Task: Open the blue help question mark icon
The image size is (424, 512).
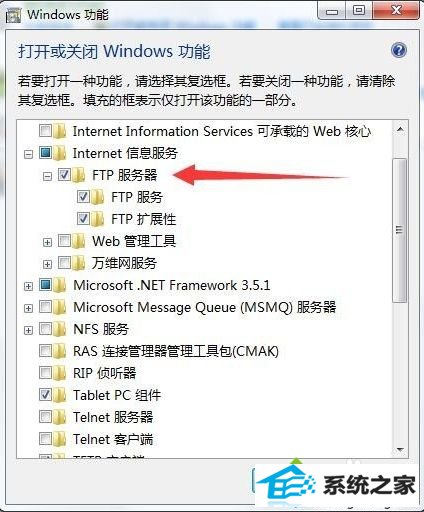Action: 399,50
